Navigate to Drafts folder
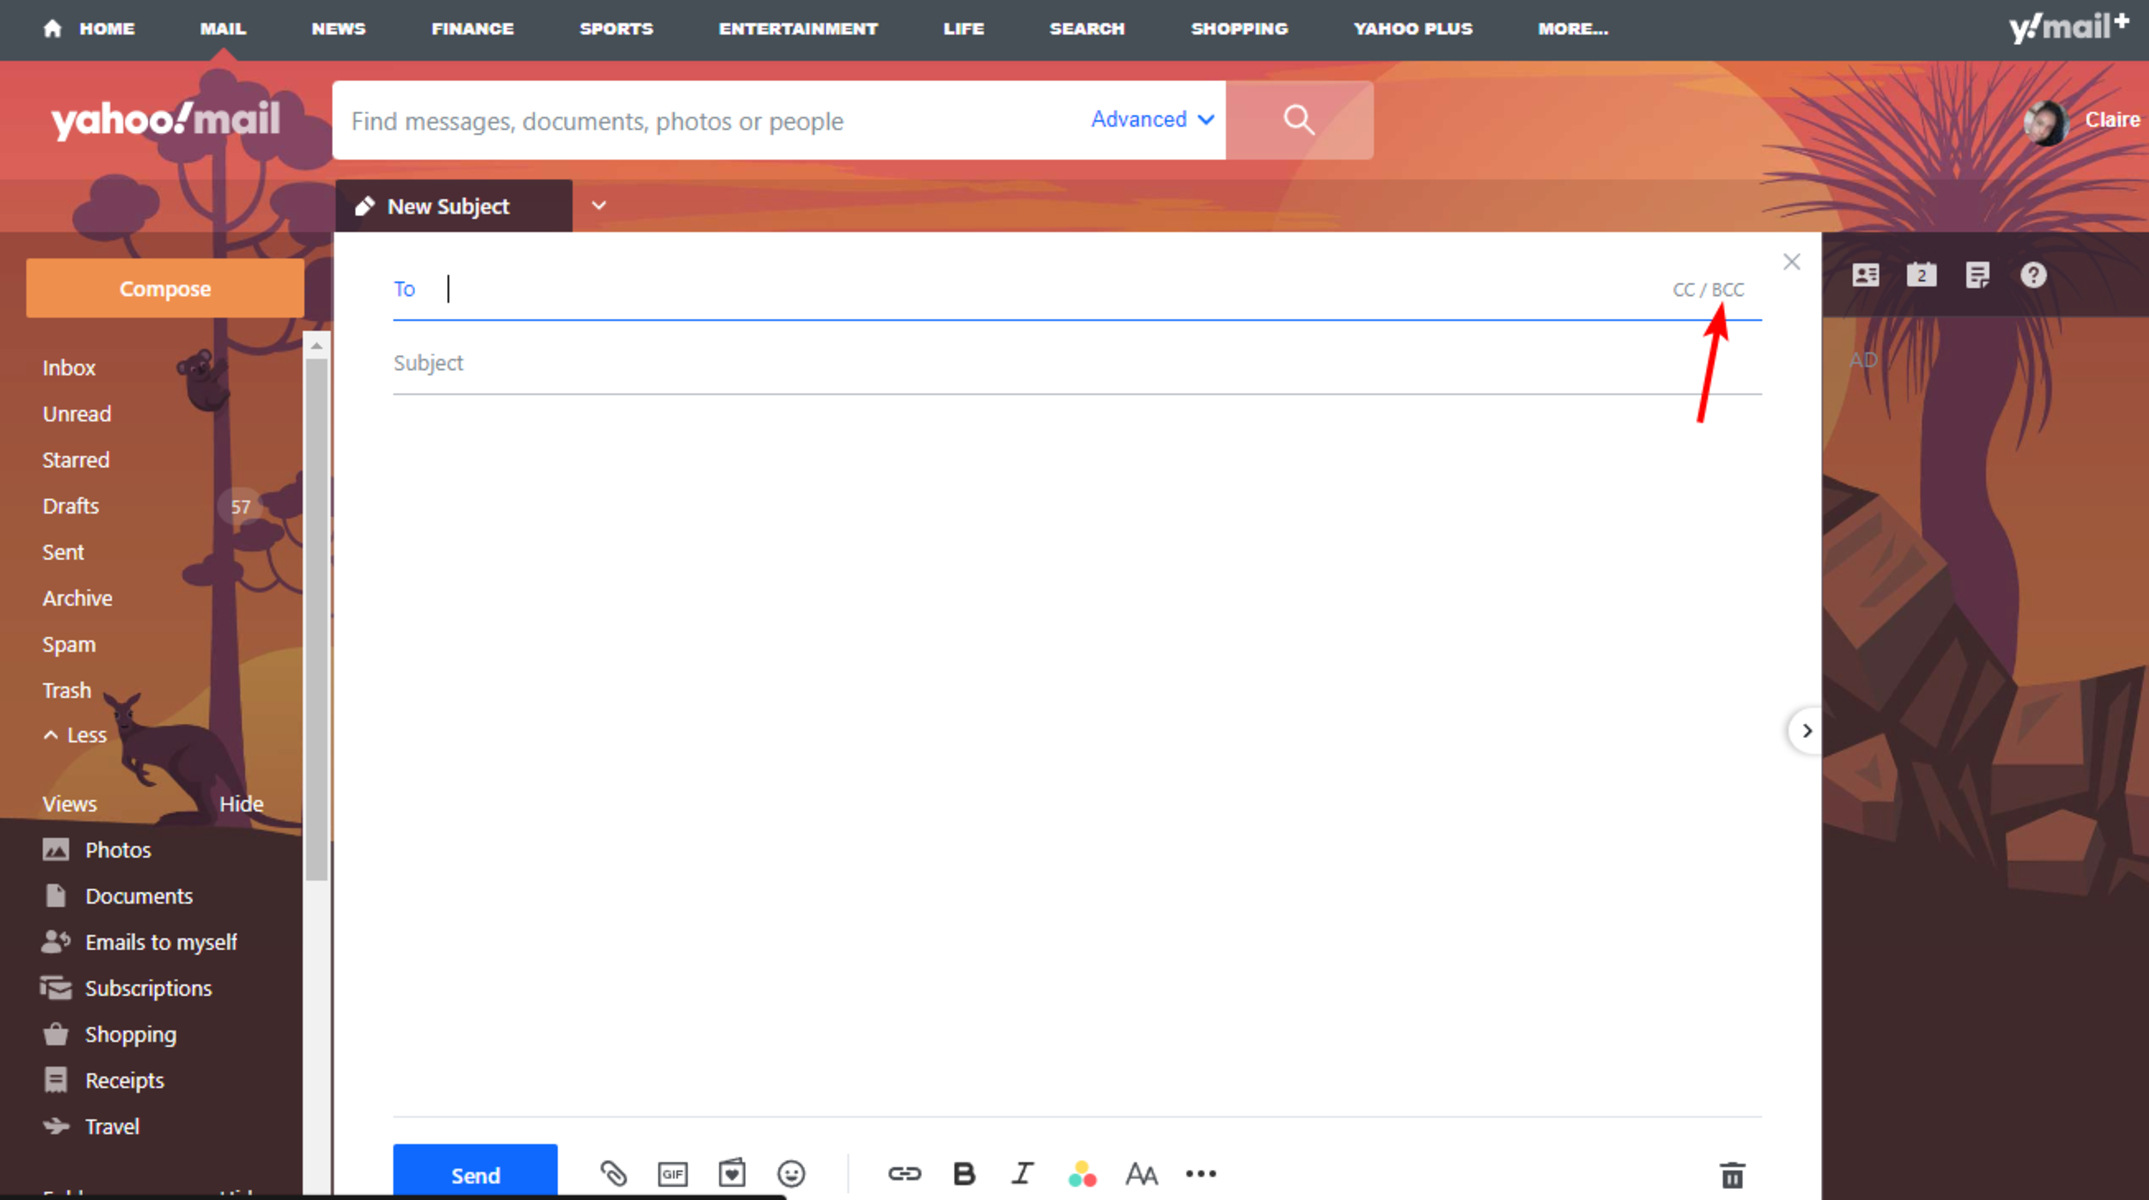Screen dimensions: 2149x1200 point(69,505)
